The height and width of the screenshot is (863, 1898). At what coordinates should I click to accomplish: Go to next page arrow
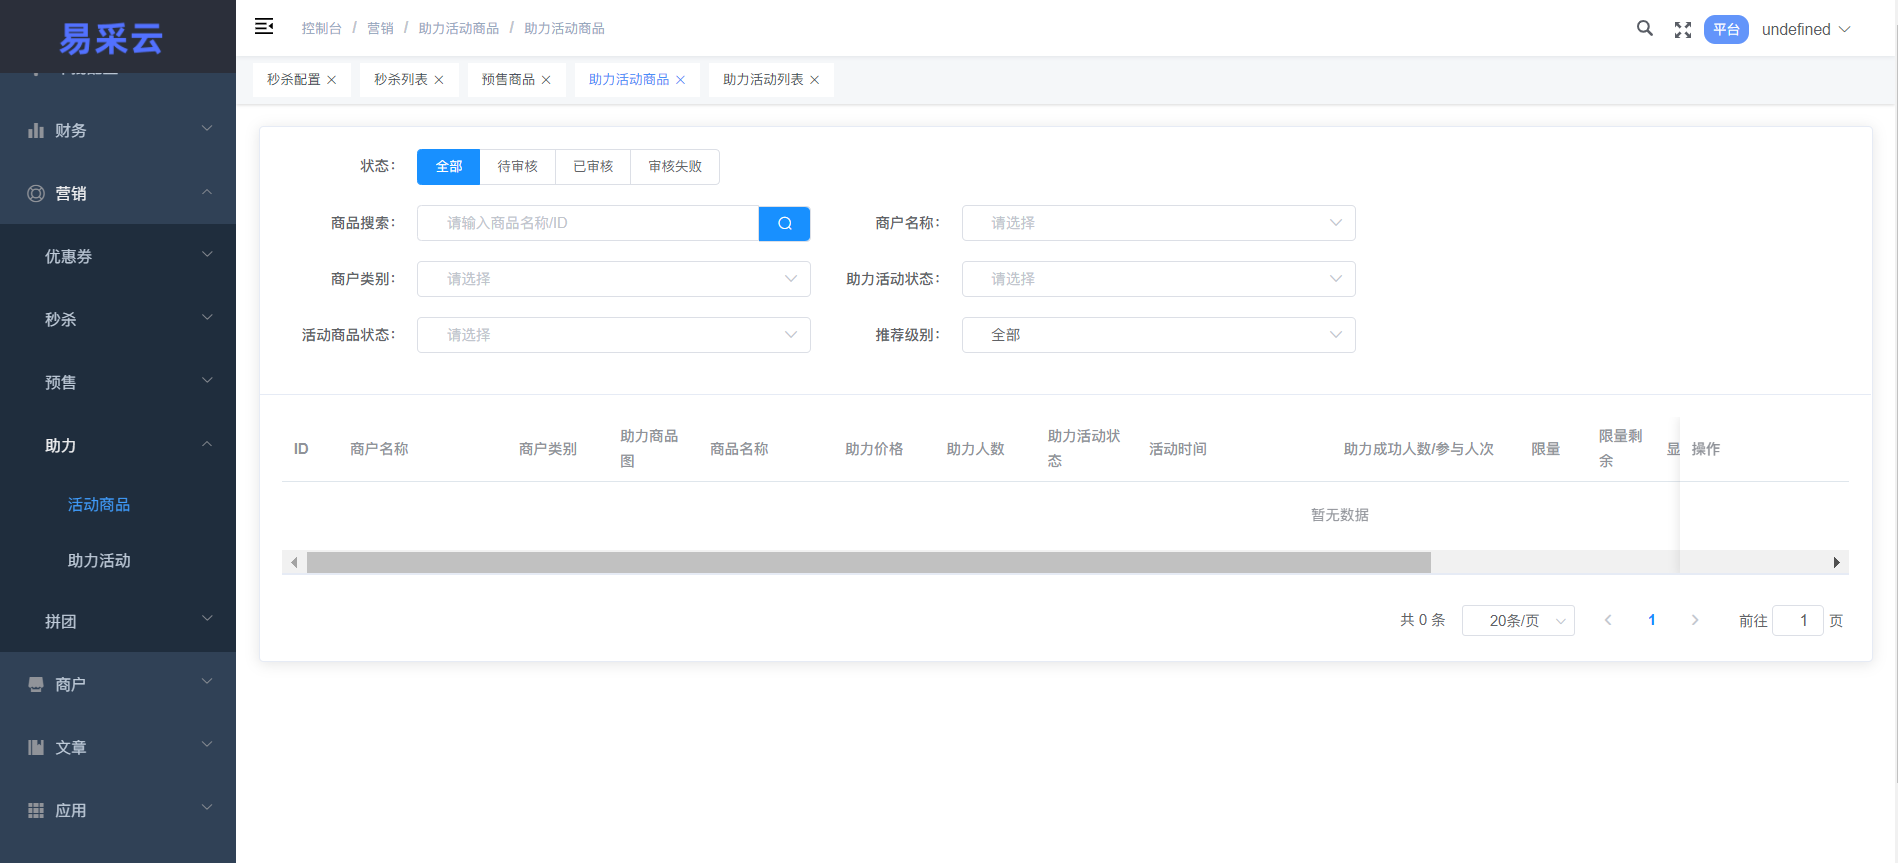1695,620
